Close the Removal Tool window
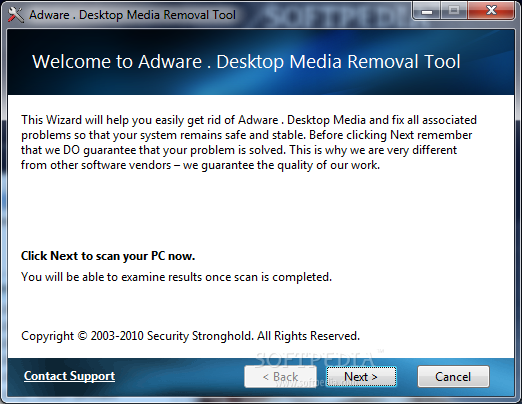The height and width of the screenshot is (404, 522). point(491,11)
